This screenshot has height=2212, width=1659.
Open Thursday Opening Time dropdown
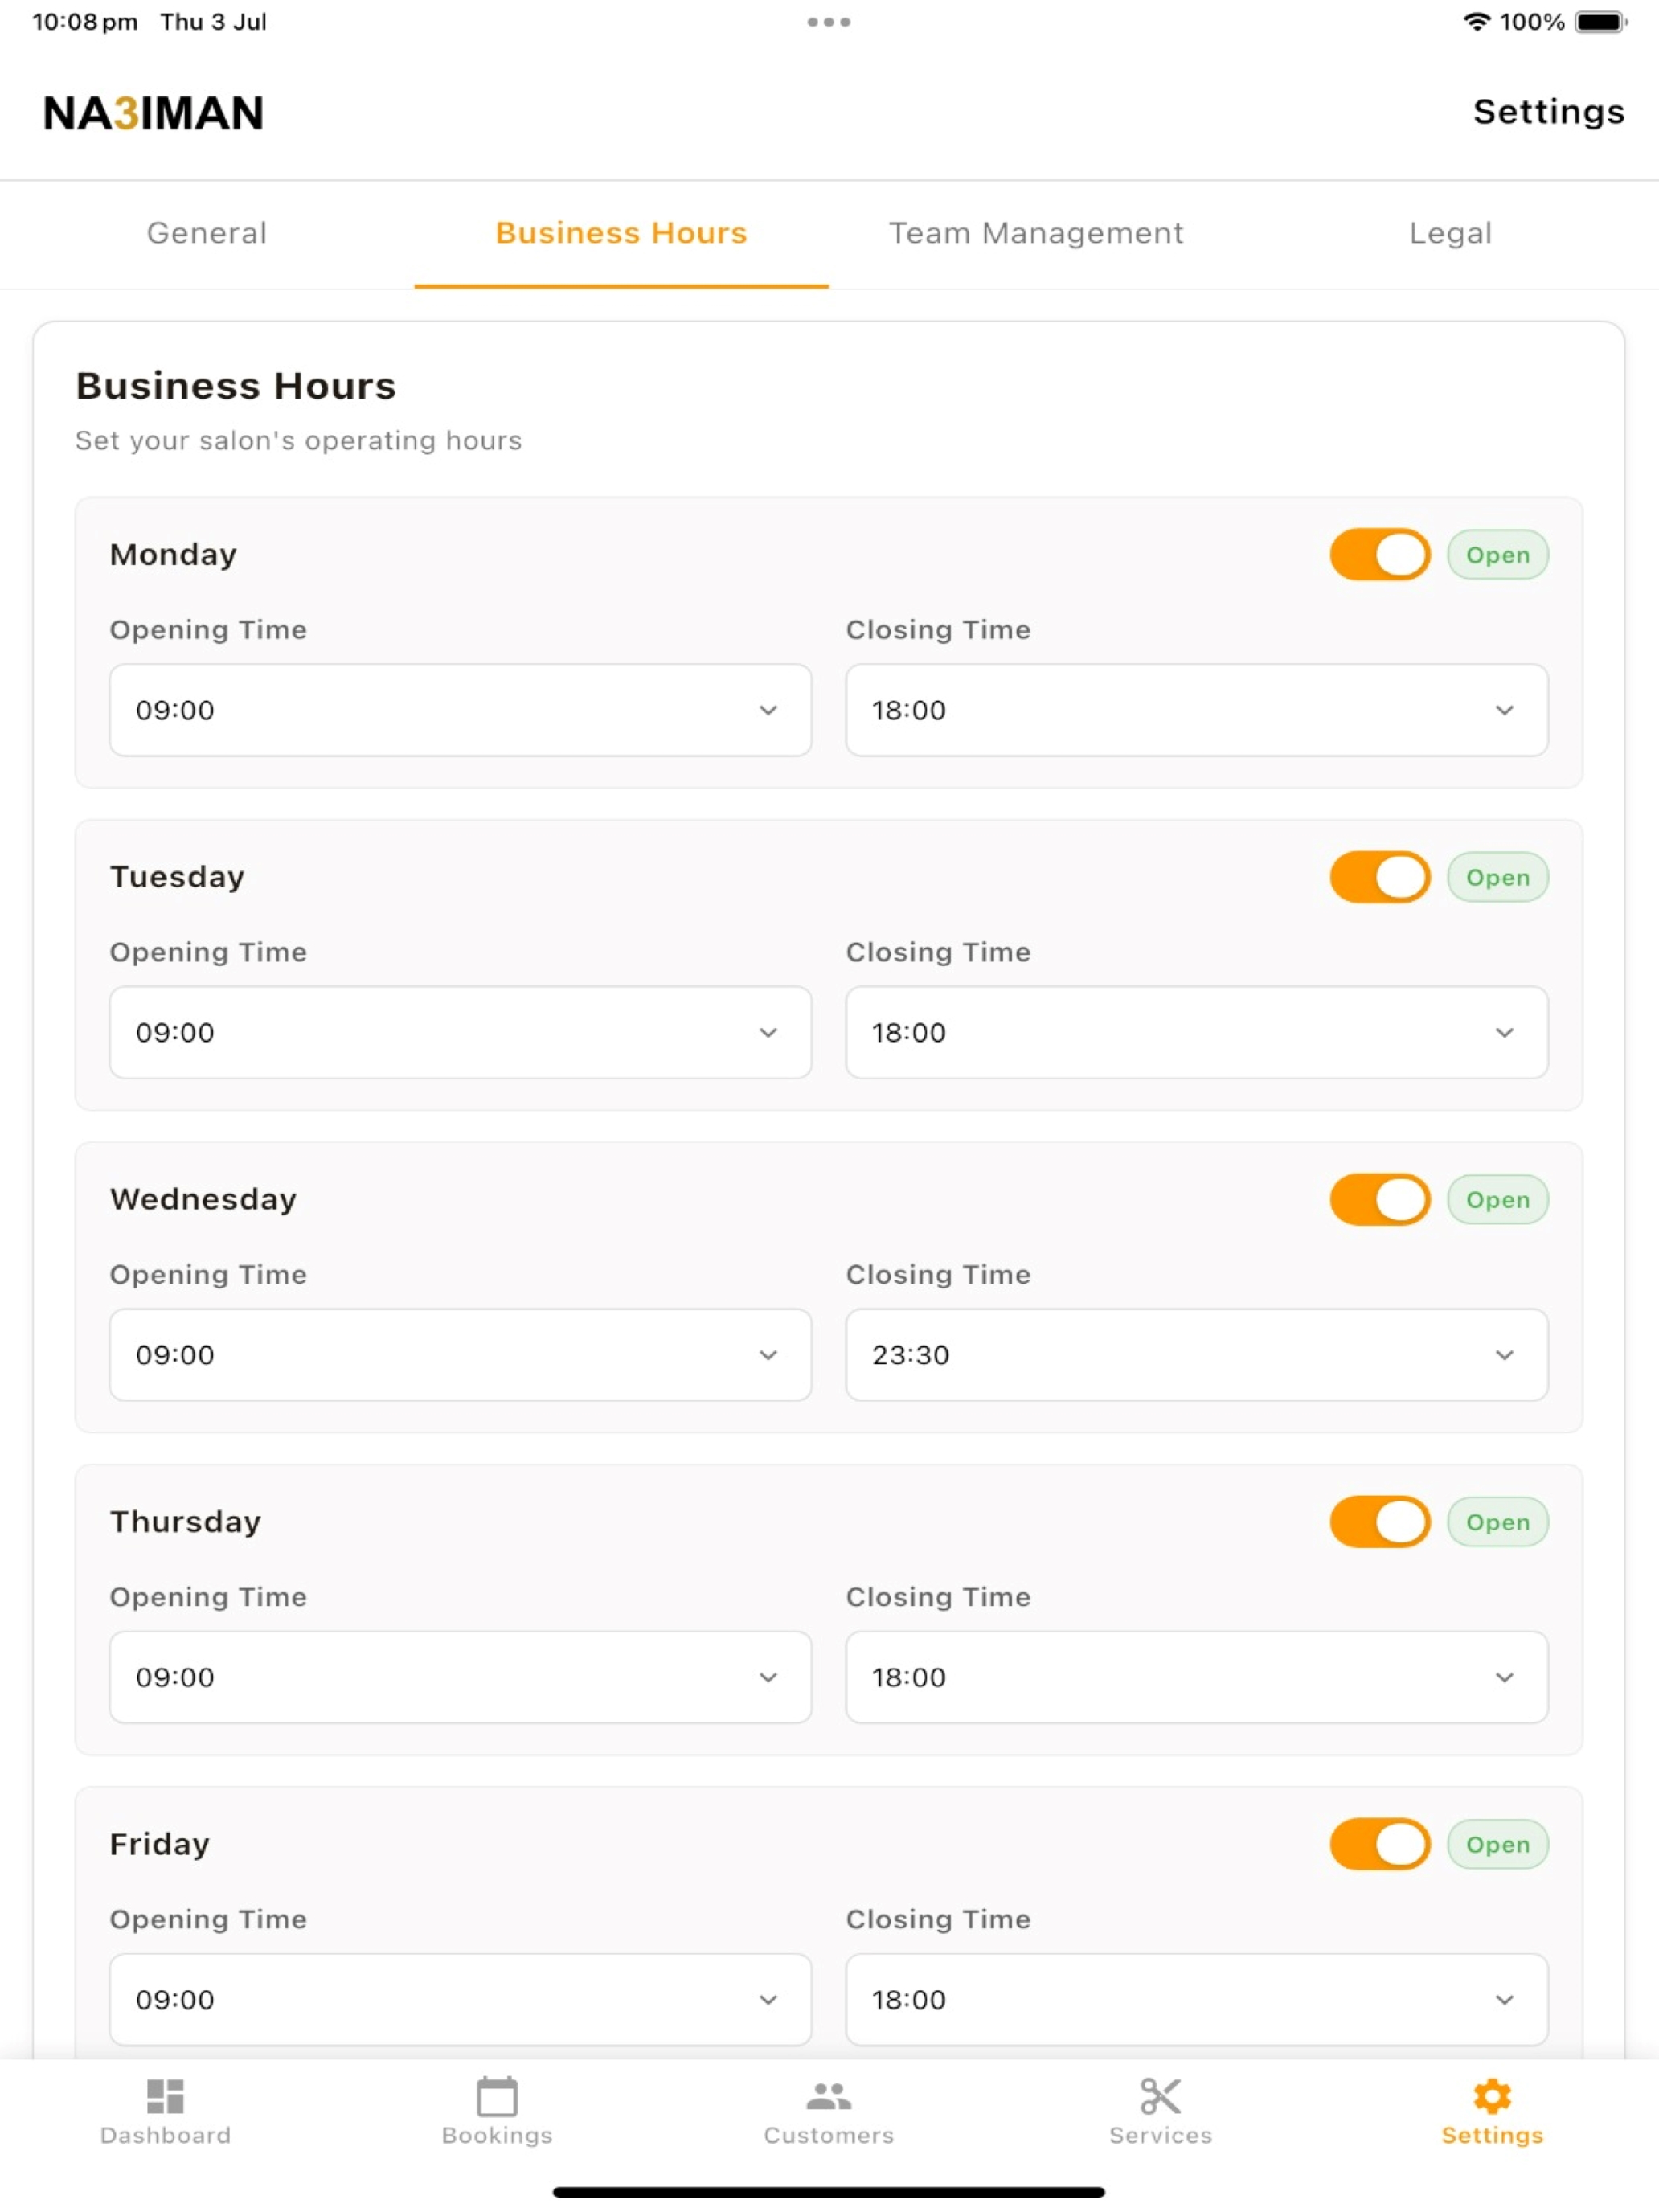click(460, 1677)
